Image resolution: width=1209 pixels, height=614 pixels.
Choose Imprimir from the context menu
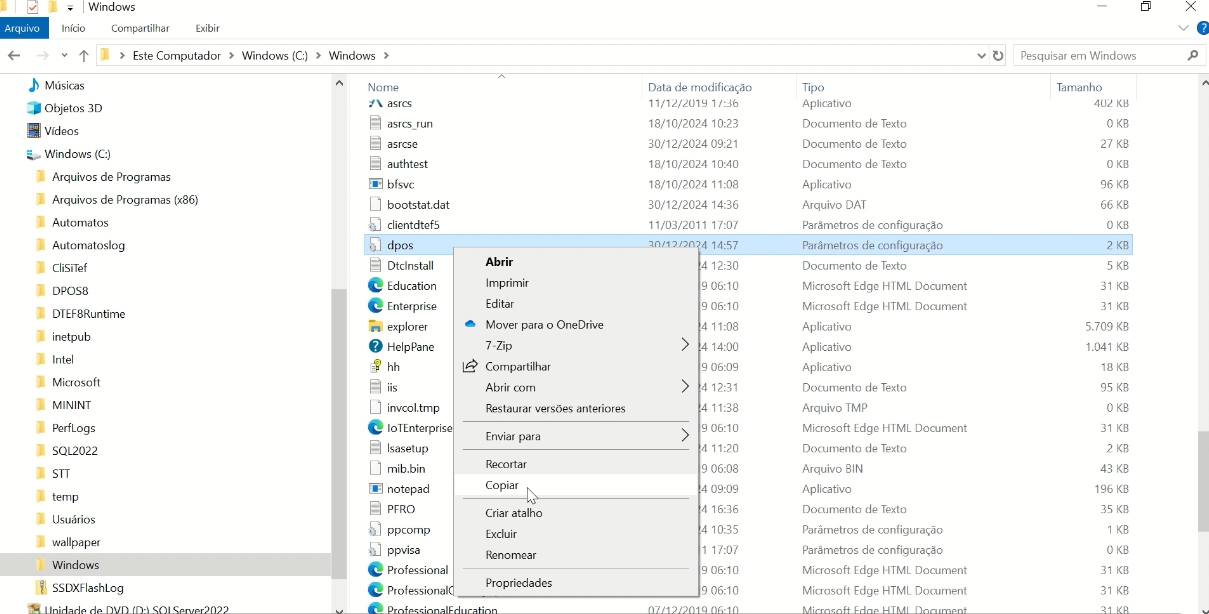(x=507, y=283)
